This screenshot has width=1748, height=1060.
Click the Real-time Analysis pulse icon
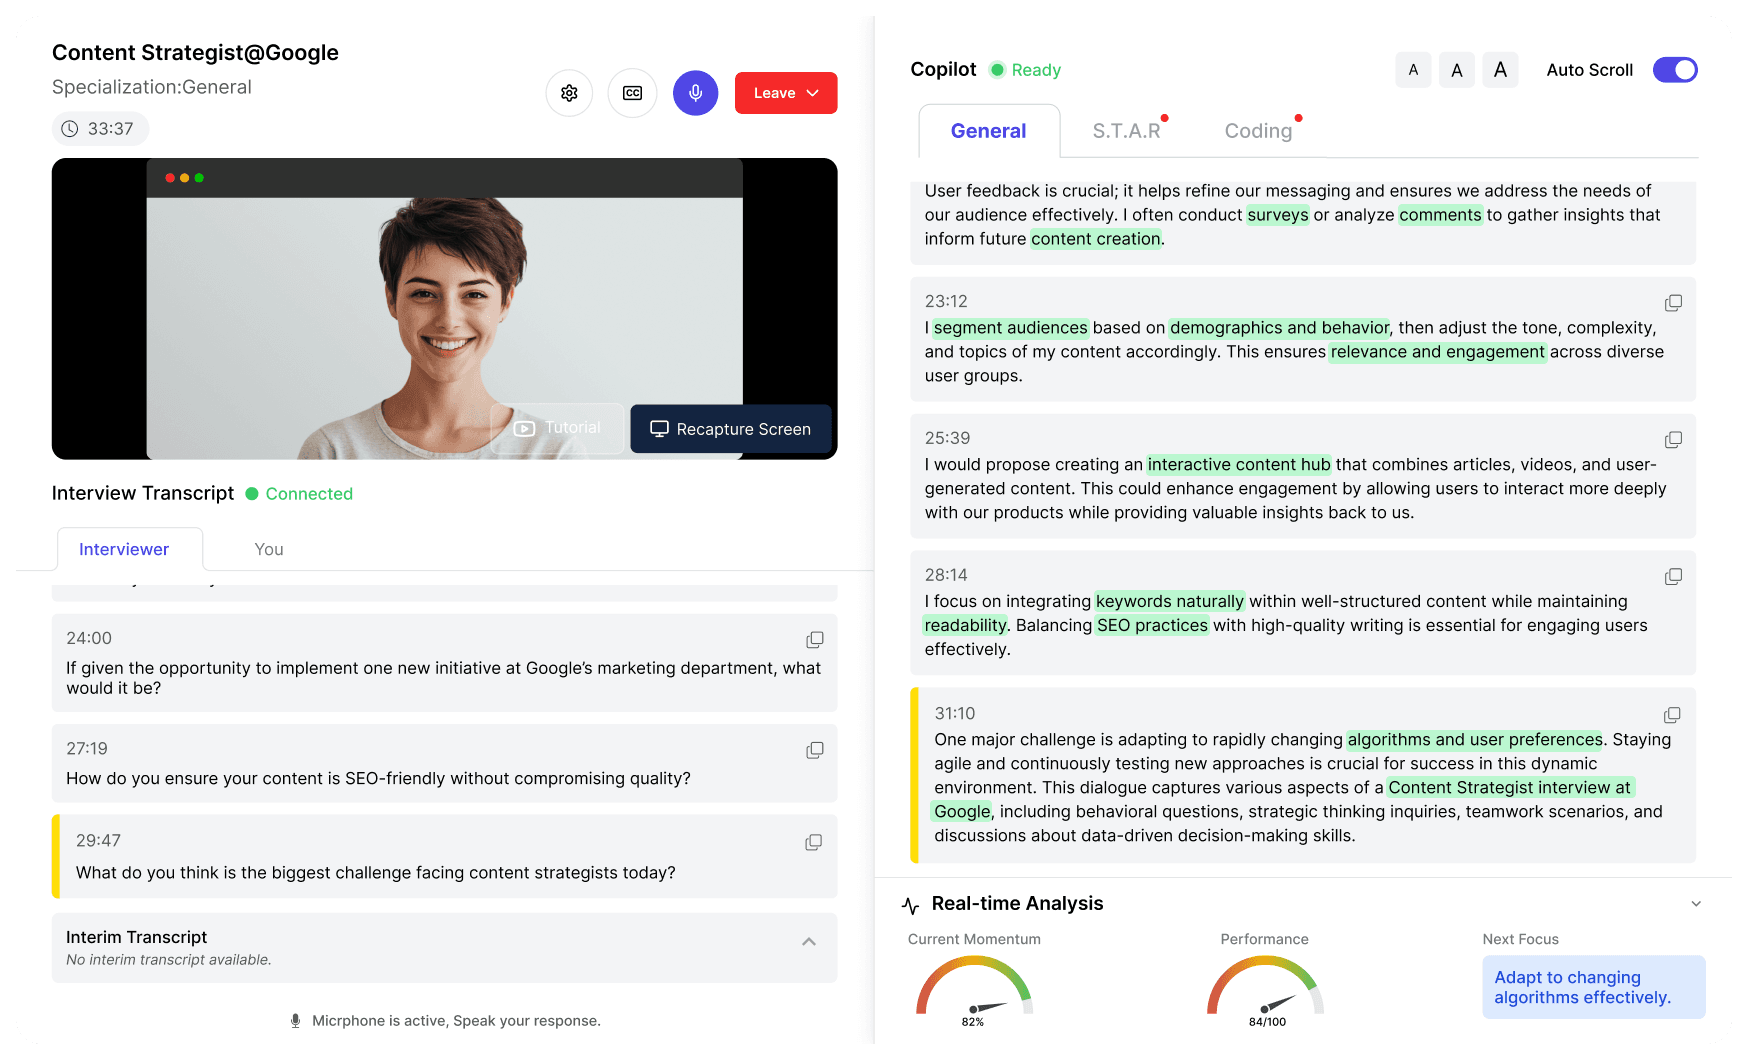(910, 905)
